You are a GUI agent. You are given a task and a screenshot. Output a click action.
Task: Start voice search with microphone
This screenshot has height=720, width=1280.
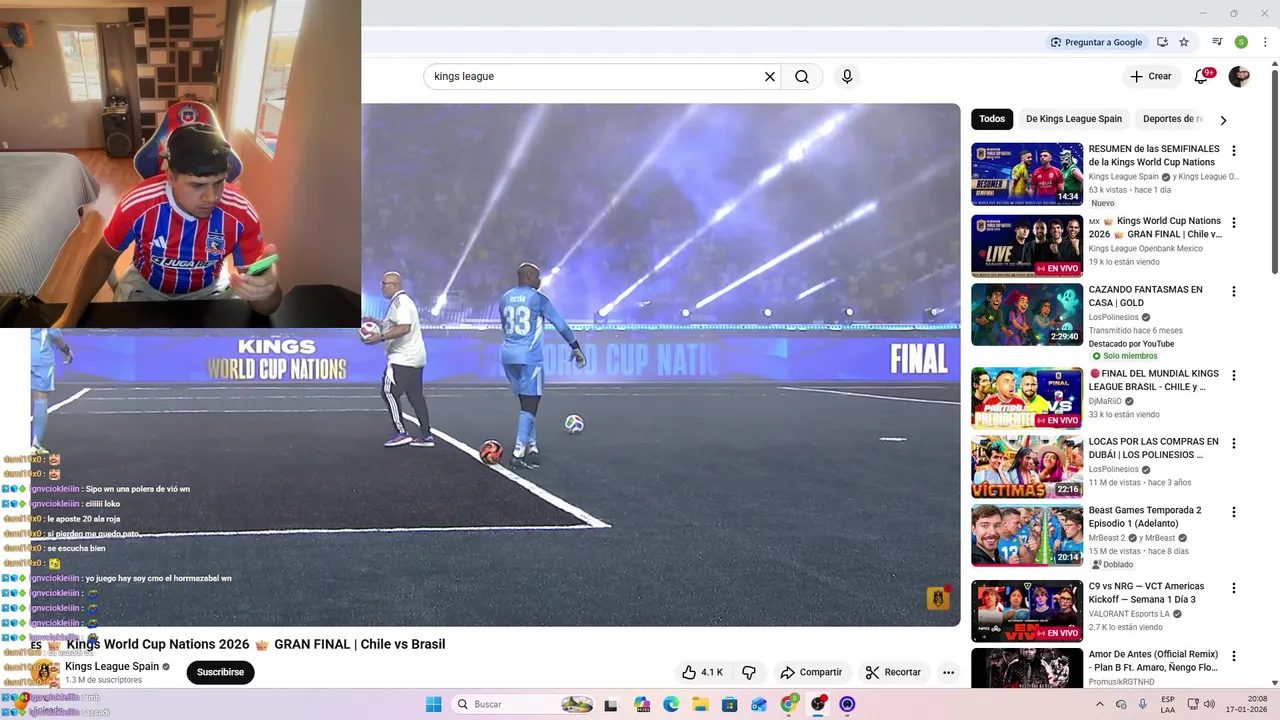pos(847,77)
